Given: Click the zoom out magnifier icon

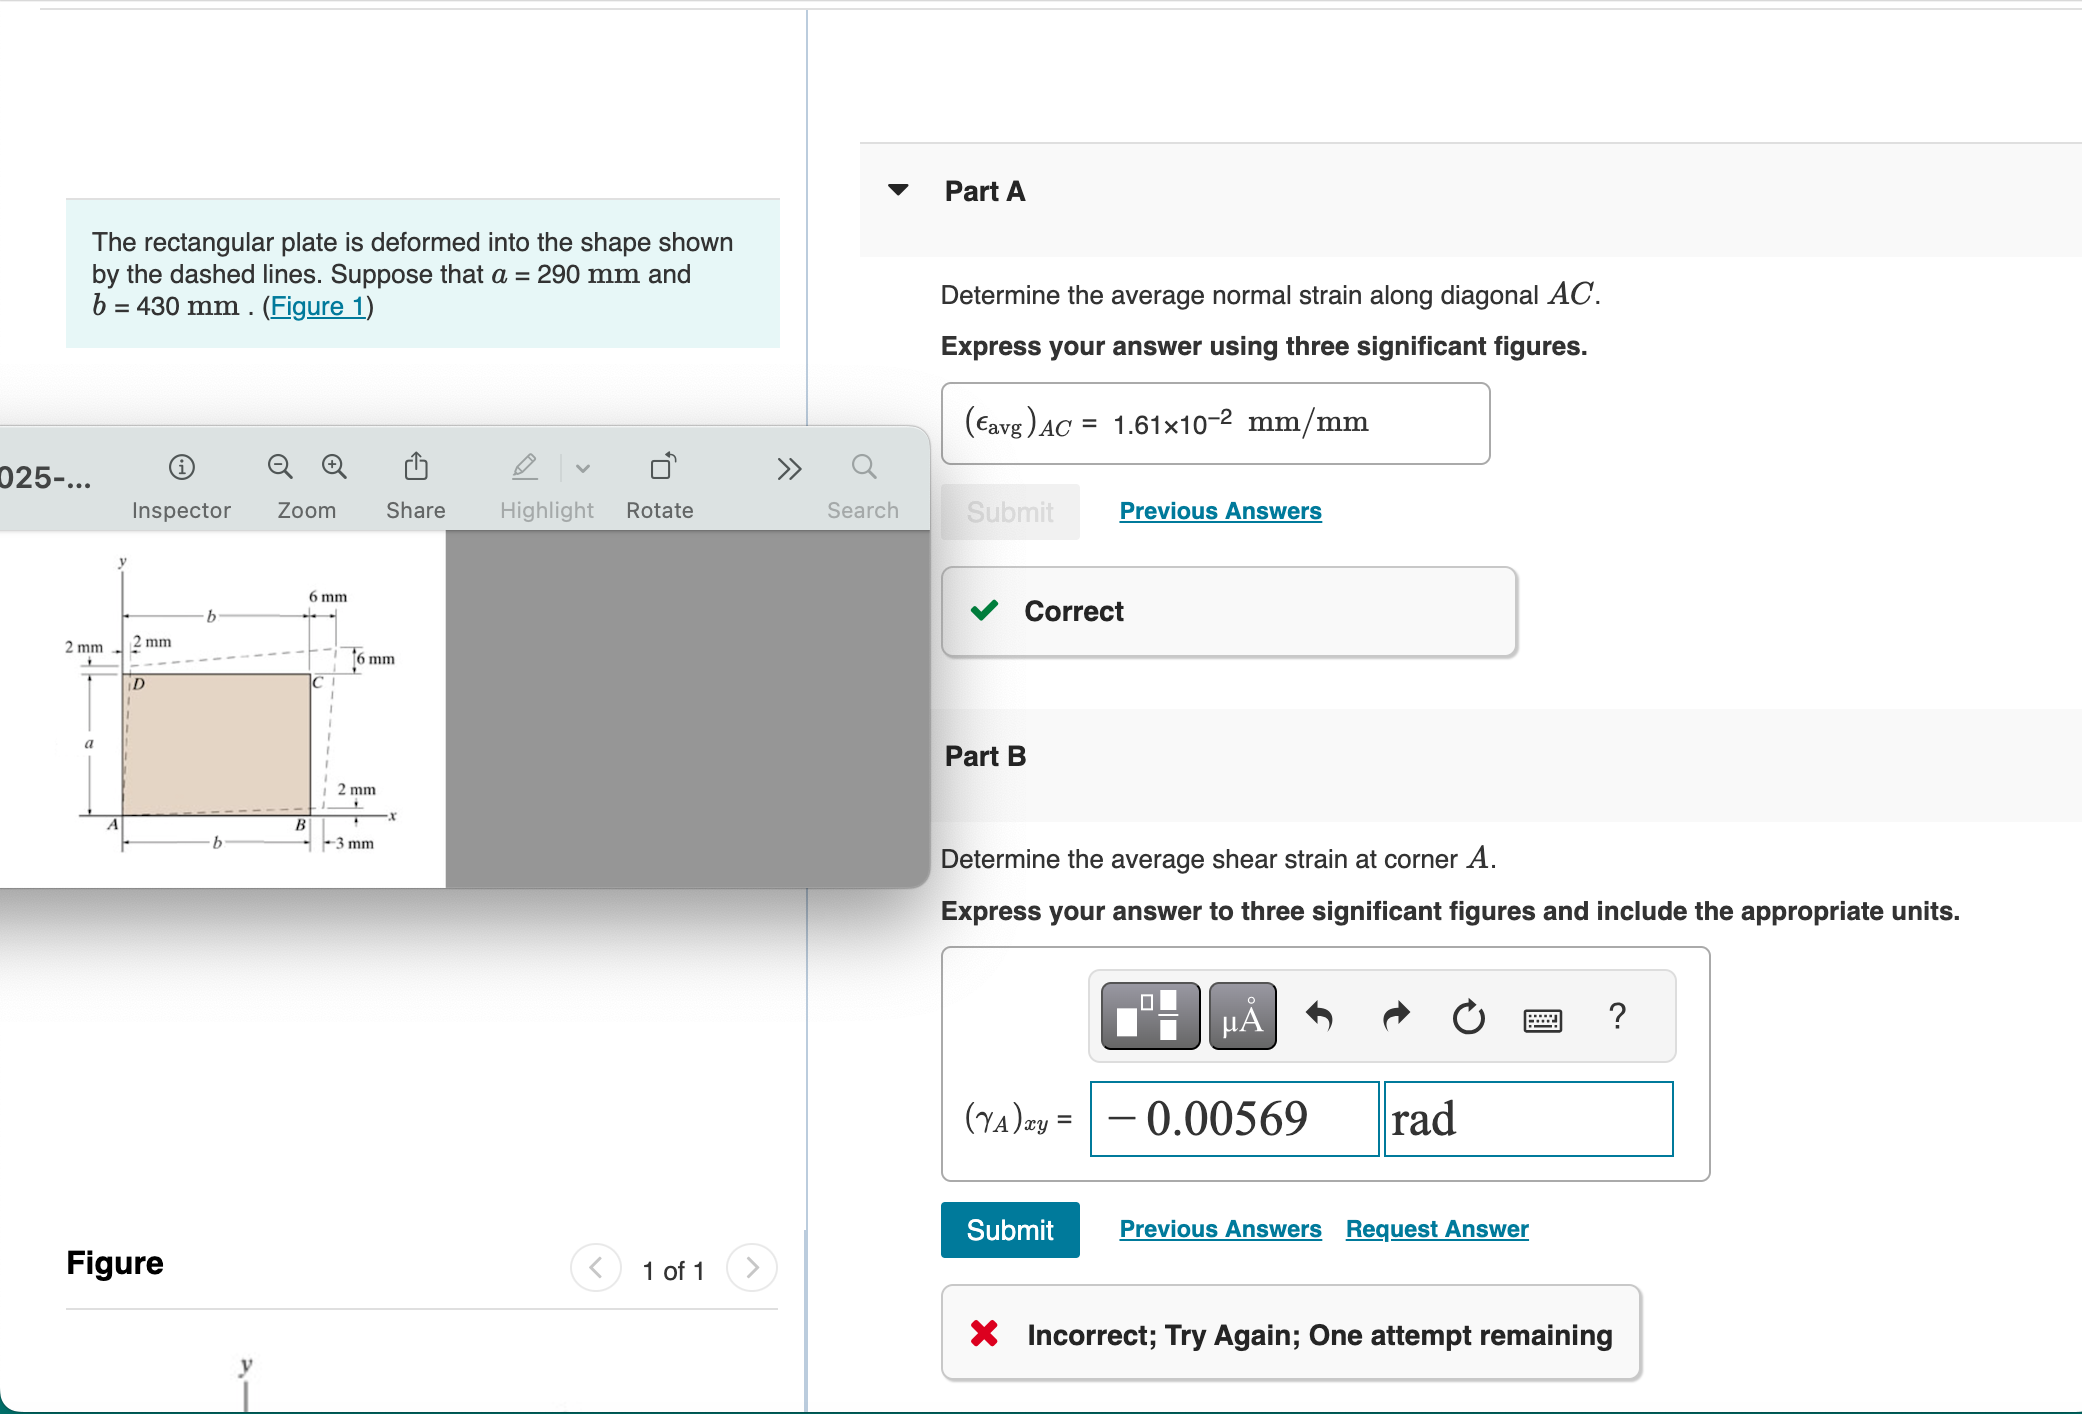Looking at the screenshot, I should tap(280, 467).
